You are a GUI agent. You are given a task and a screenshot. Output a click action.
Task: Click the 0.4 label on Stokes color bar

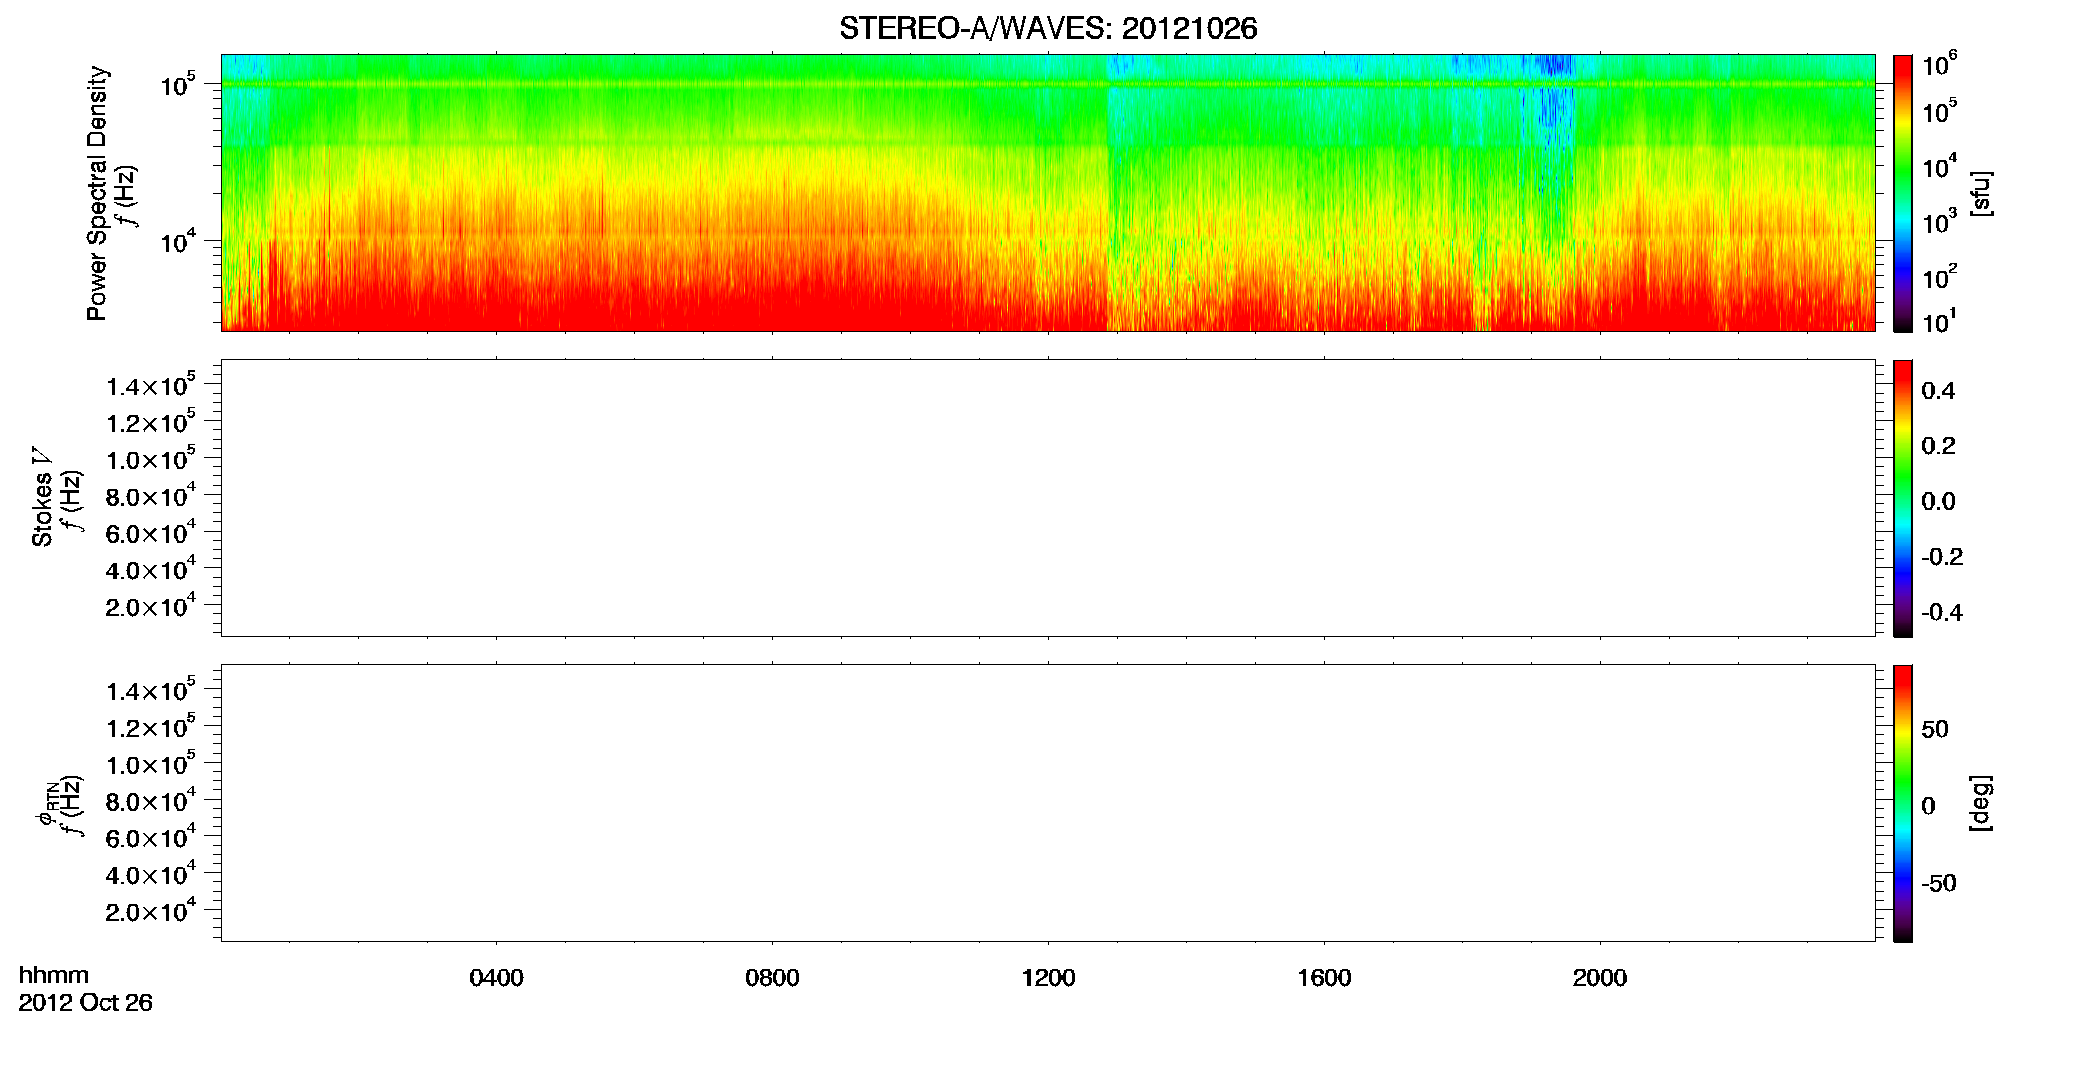(x=1938, y=391)
